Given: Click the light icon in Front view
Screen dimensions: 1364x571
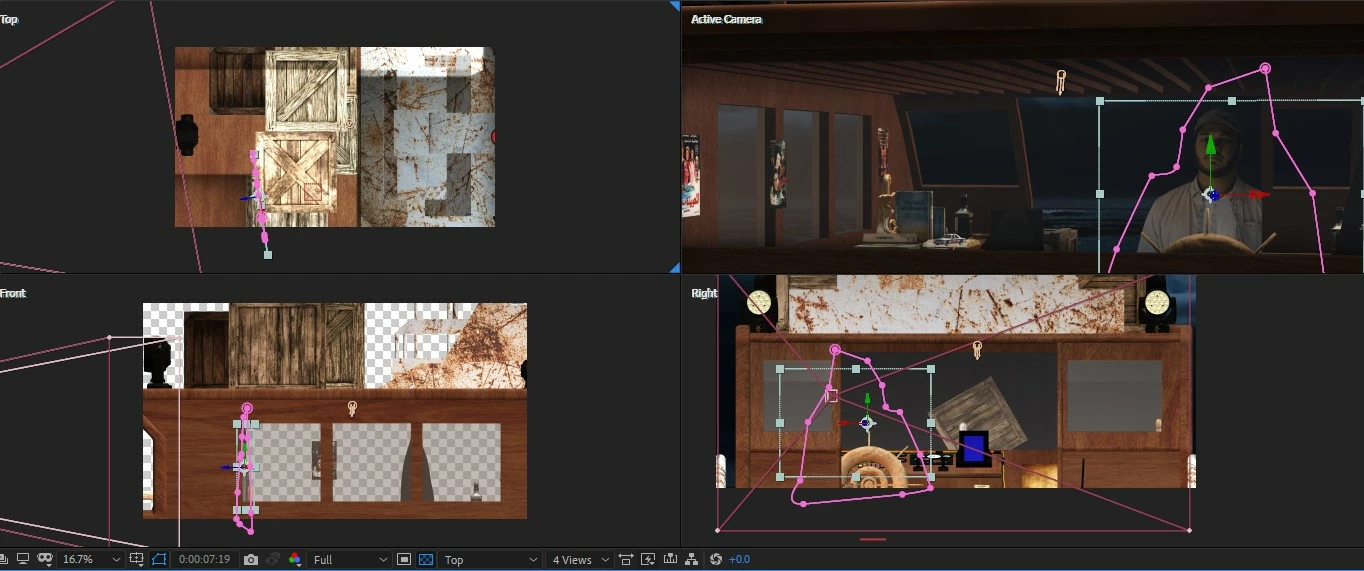Looking at the screenshot, I should click(x=352, y=408).
